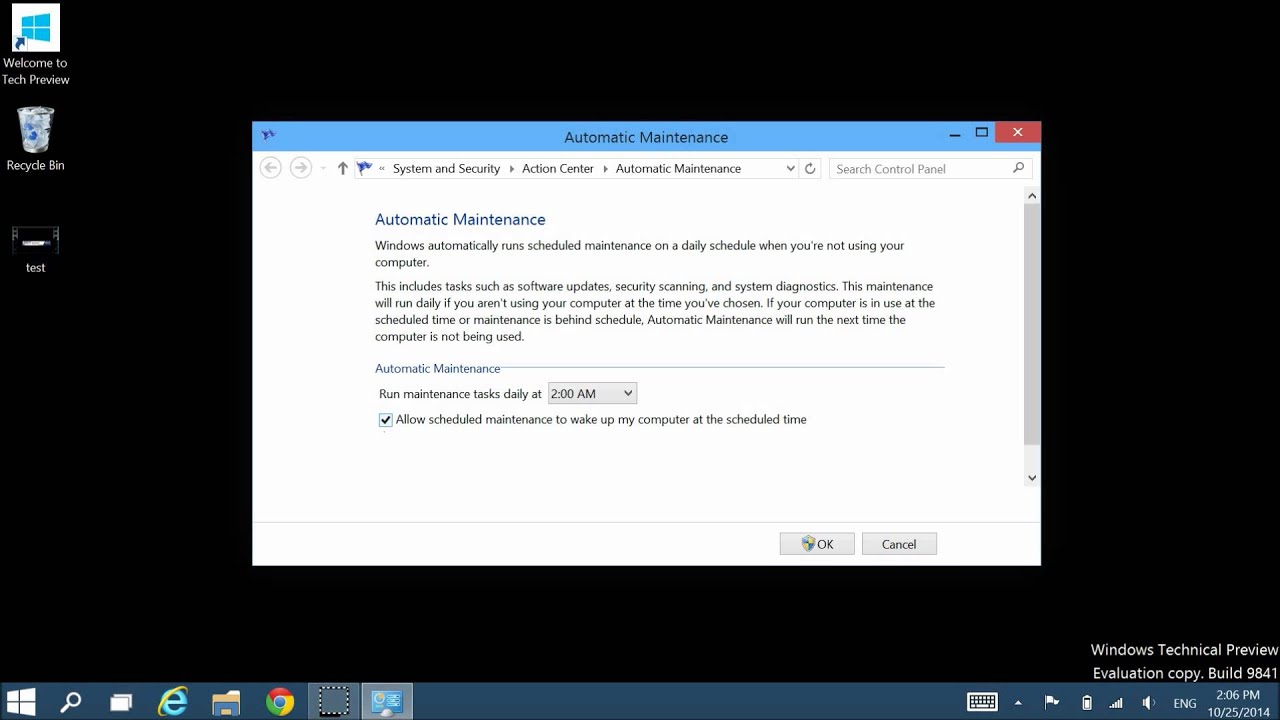Click System and Security breadcrumb

click(x=446, y=169)
